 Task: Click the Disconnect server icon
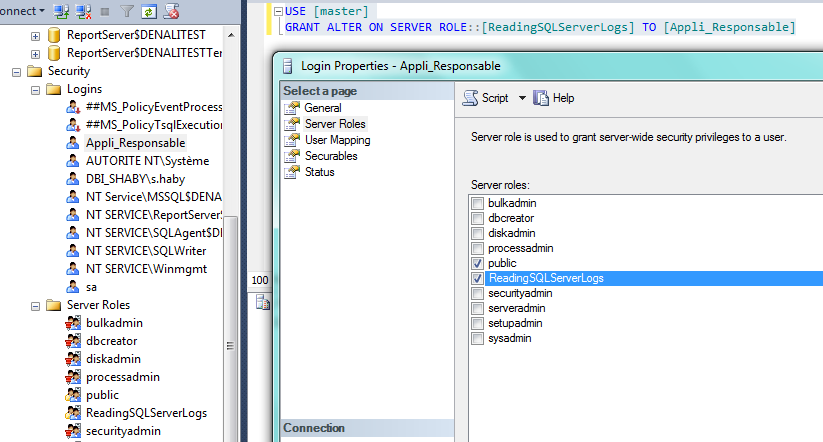(x=82, y=12)
